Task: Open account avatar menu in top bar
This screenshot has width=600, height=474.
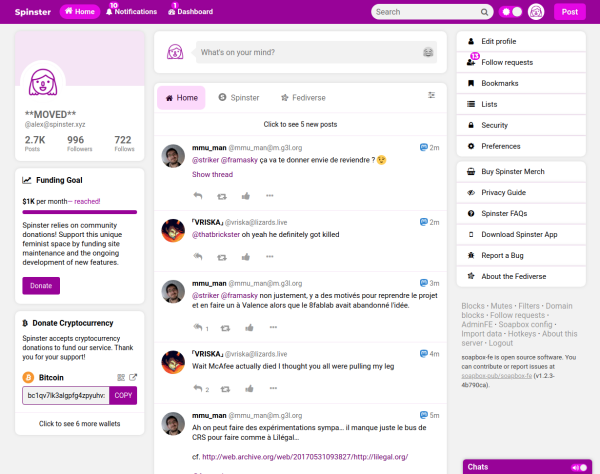Action: point(536,12)
